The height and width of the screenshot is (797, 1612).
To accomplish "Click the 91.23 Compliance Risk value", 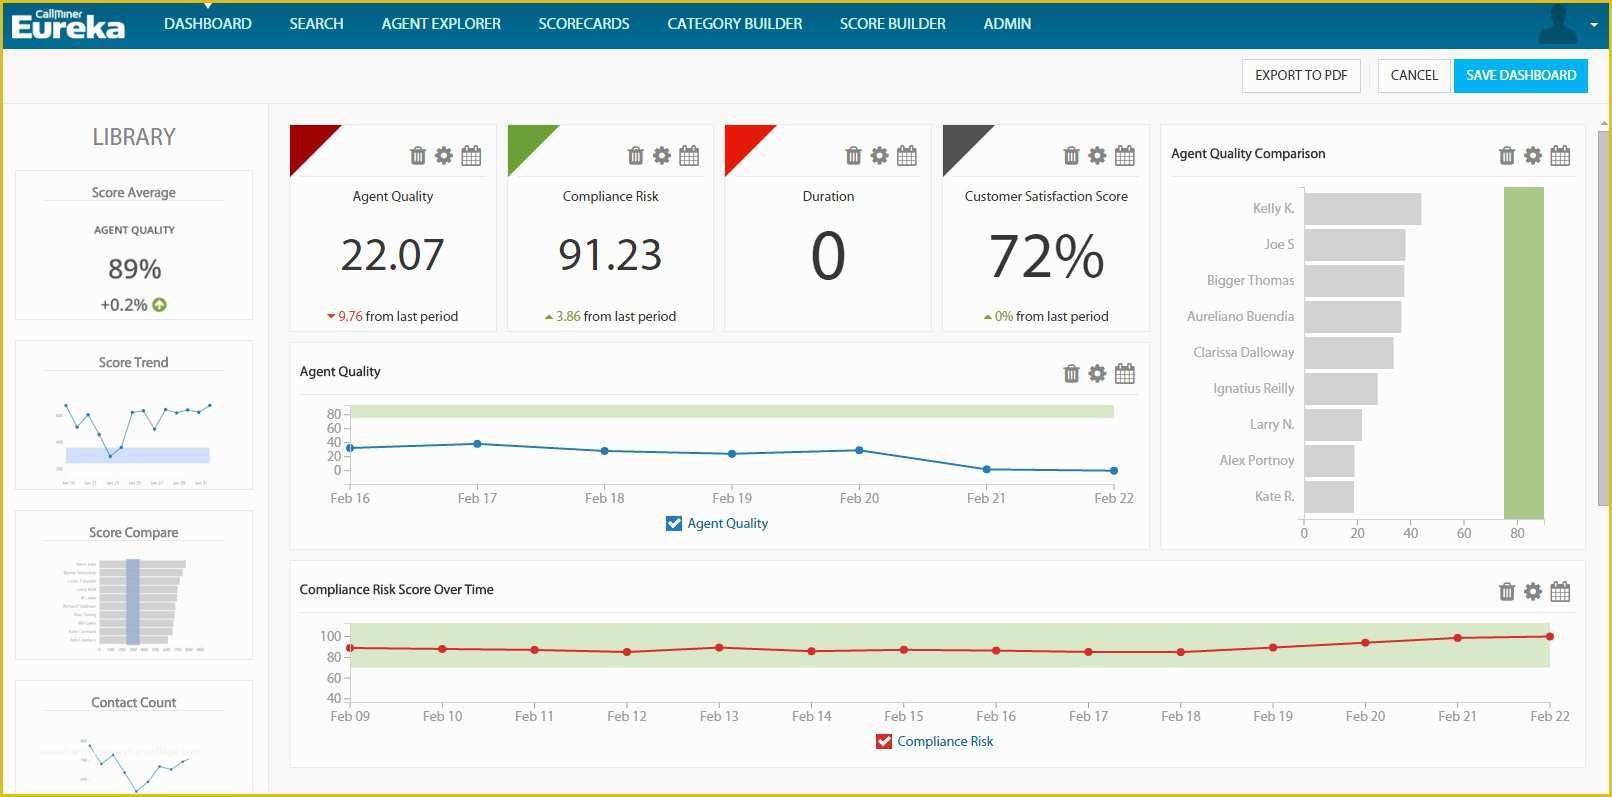I will point(610,255).
